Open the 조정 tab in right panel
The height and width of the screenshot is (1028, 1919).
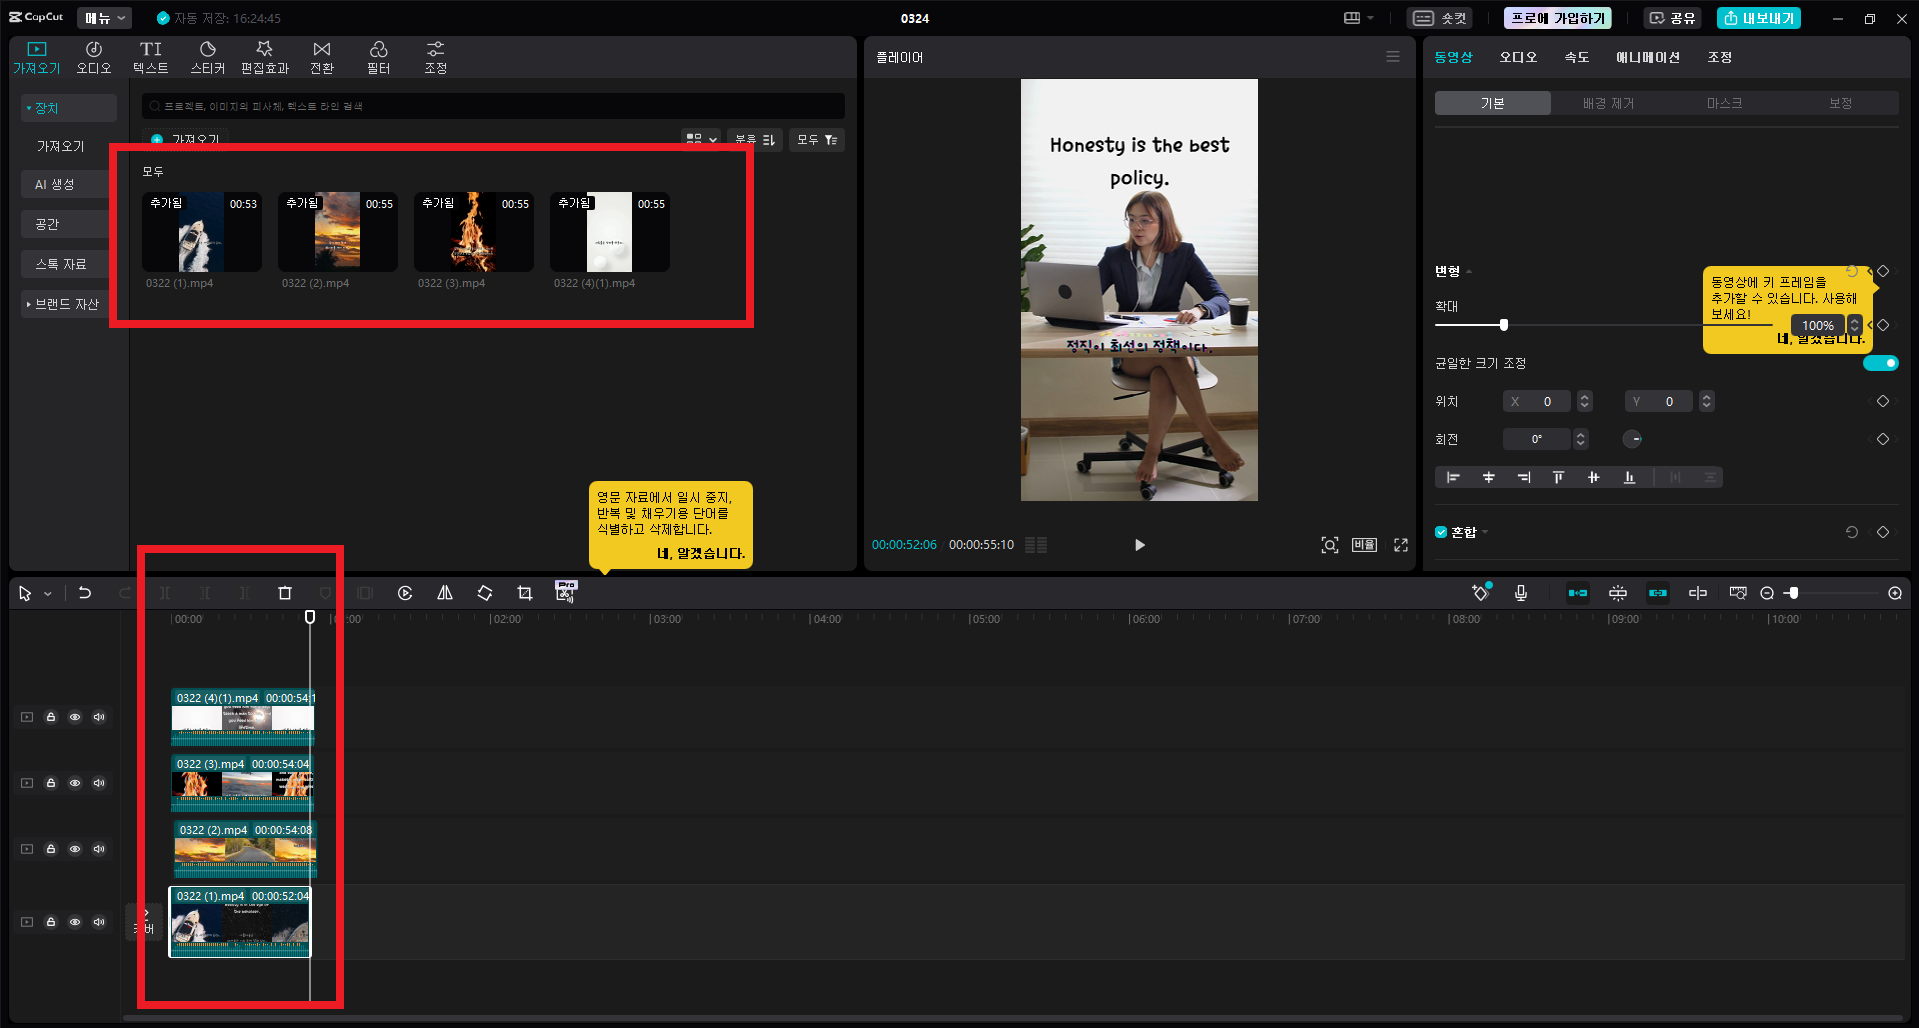click(1720, 57)
